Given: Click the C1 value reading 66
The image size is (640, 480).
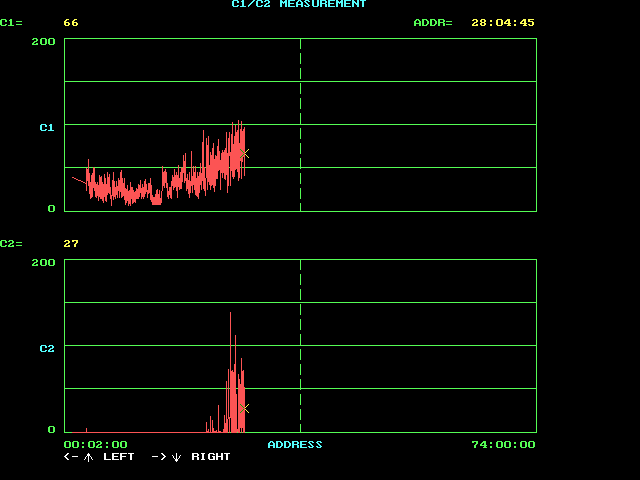Looking at the screenshot, I should click(x=71, y=22).
